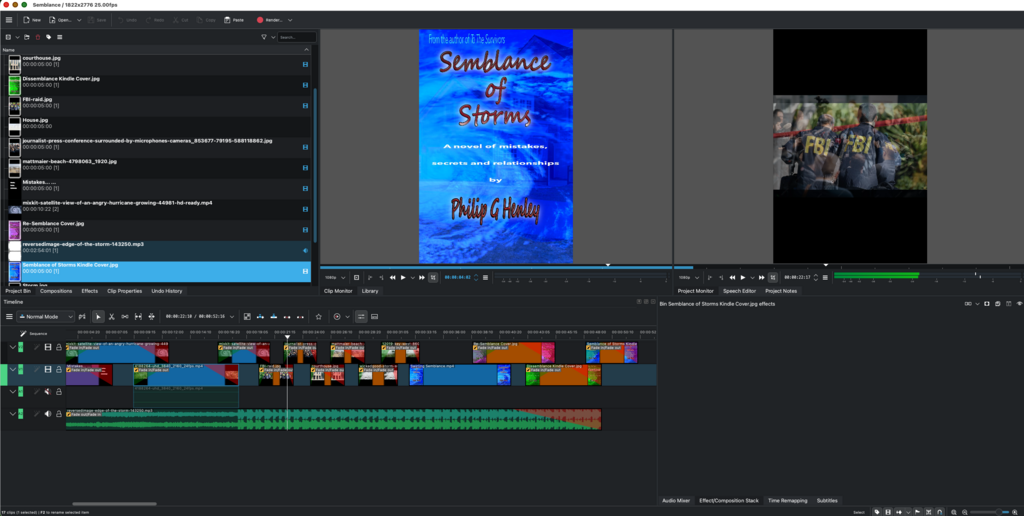Create a New project
This screenshot has width=1024, height=516.
click(32, 20)
